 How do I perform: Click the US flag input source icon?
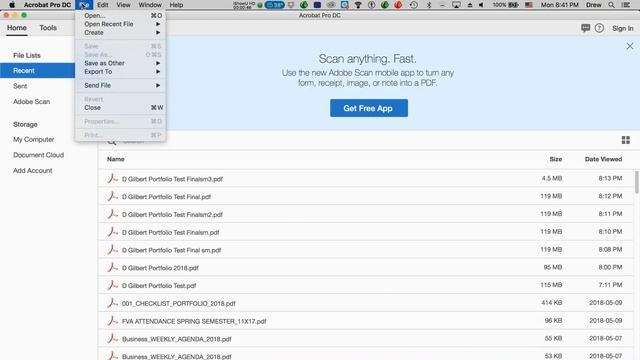click(x=529, y=5)
